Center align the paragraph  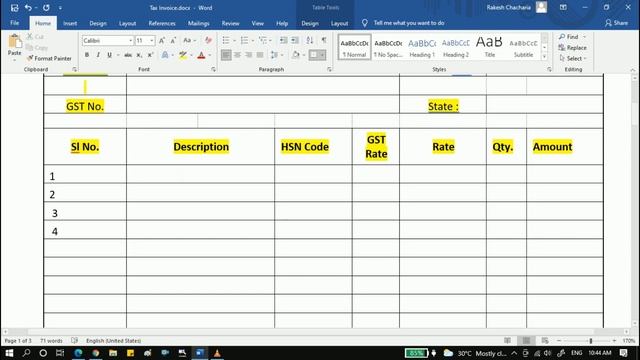pyautogui.click(x=237, y=55)
